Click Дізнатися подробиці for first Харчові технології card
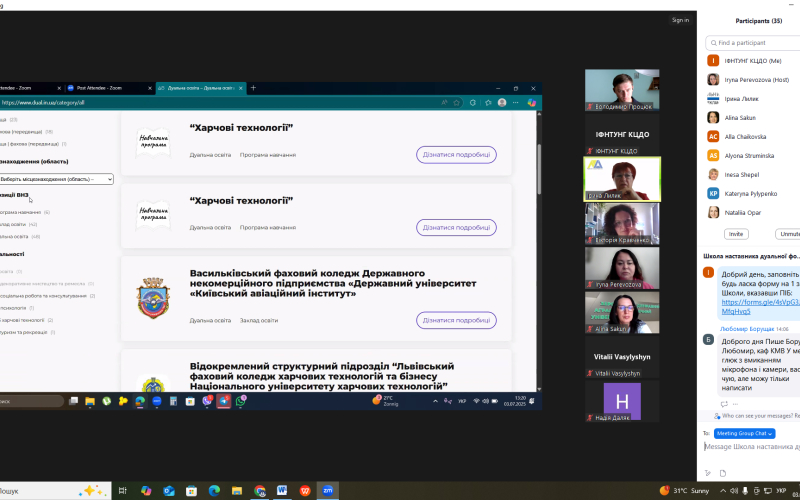The image size is (800, 500). point(456,155)
